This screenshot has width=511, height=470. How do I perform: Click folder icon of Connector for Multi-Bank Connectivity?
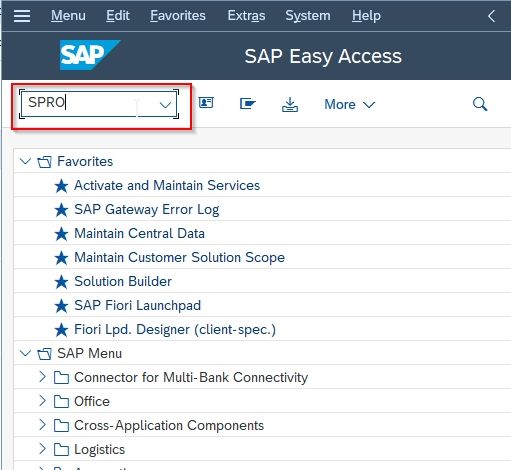click(61, 378)
